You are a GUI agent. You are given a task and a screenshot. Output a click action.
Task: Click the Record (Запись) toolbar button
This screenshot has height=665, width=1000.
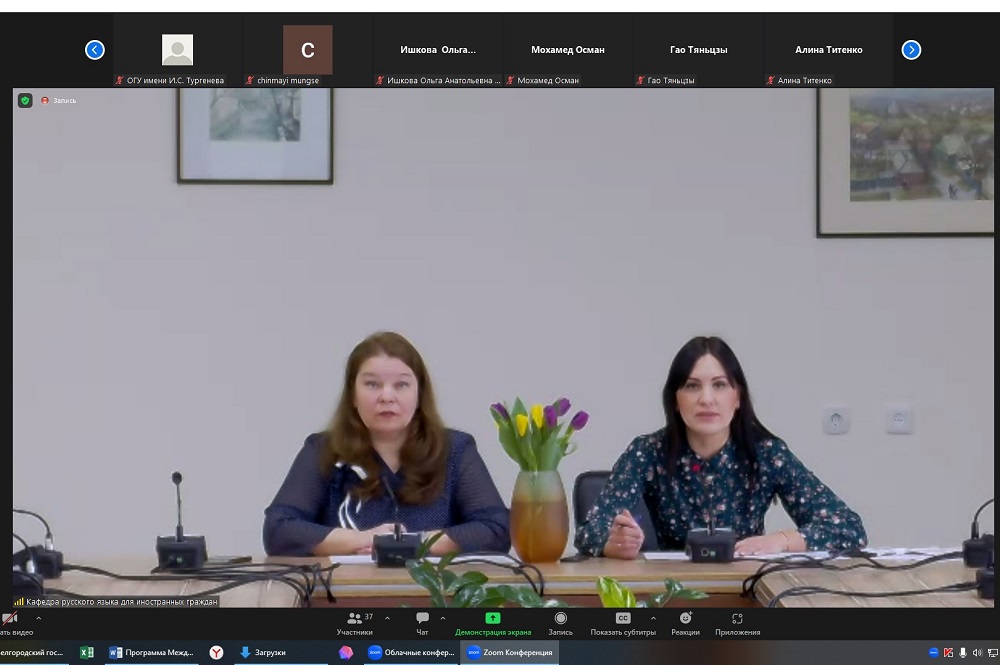[560, 623]
